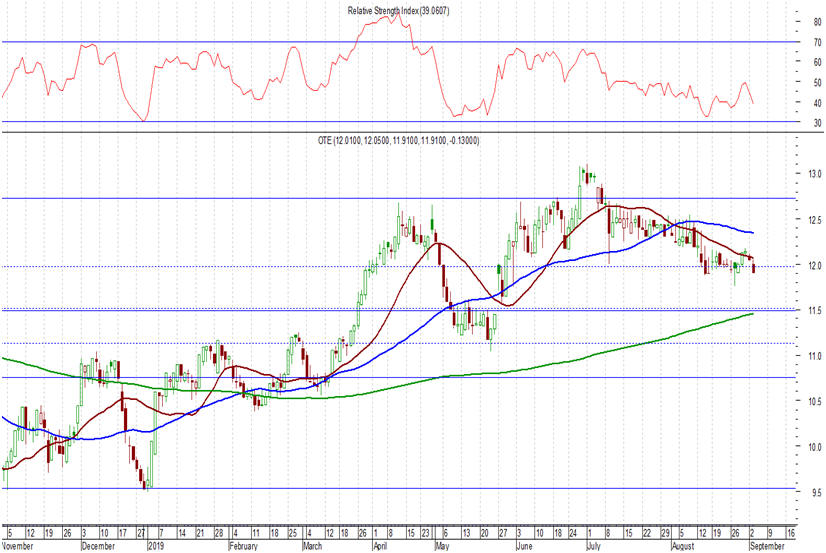Click the June month label
826x553 pixels.
524,546
